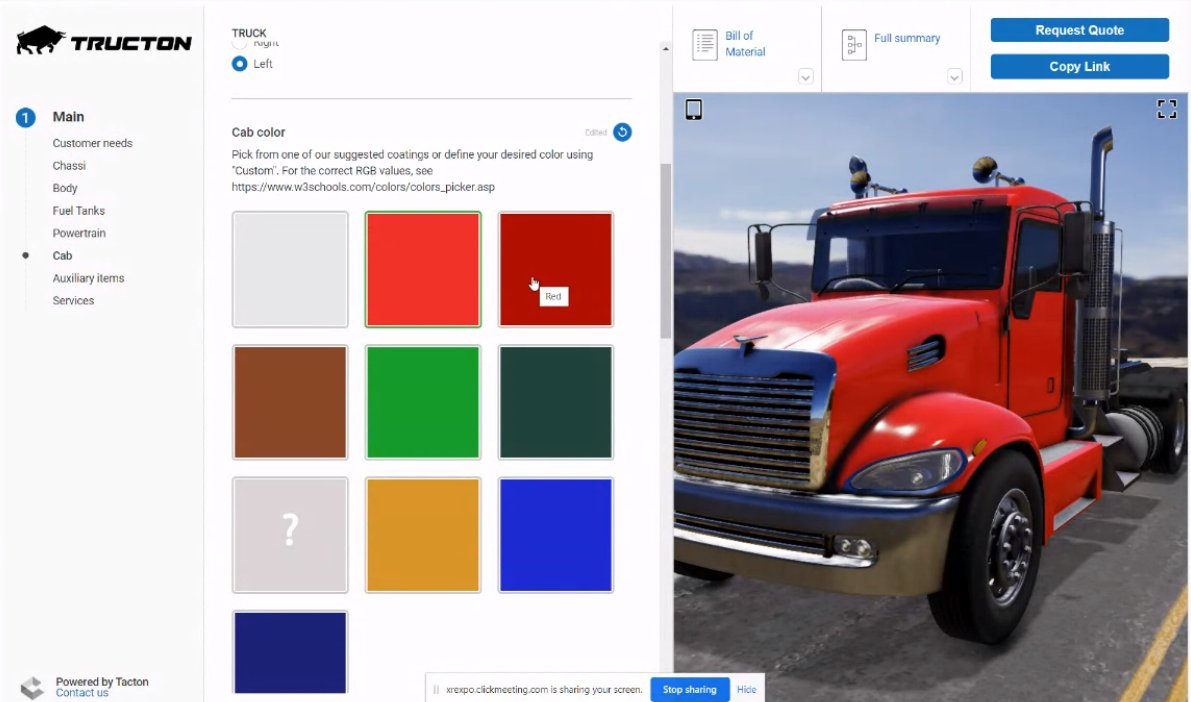
Task: Expand the Full summary dropdown chevron
Action: point(955,76)
